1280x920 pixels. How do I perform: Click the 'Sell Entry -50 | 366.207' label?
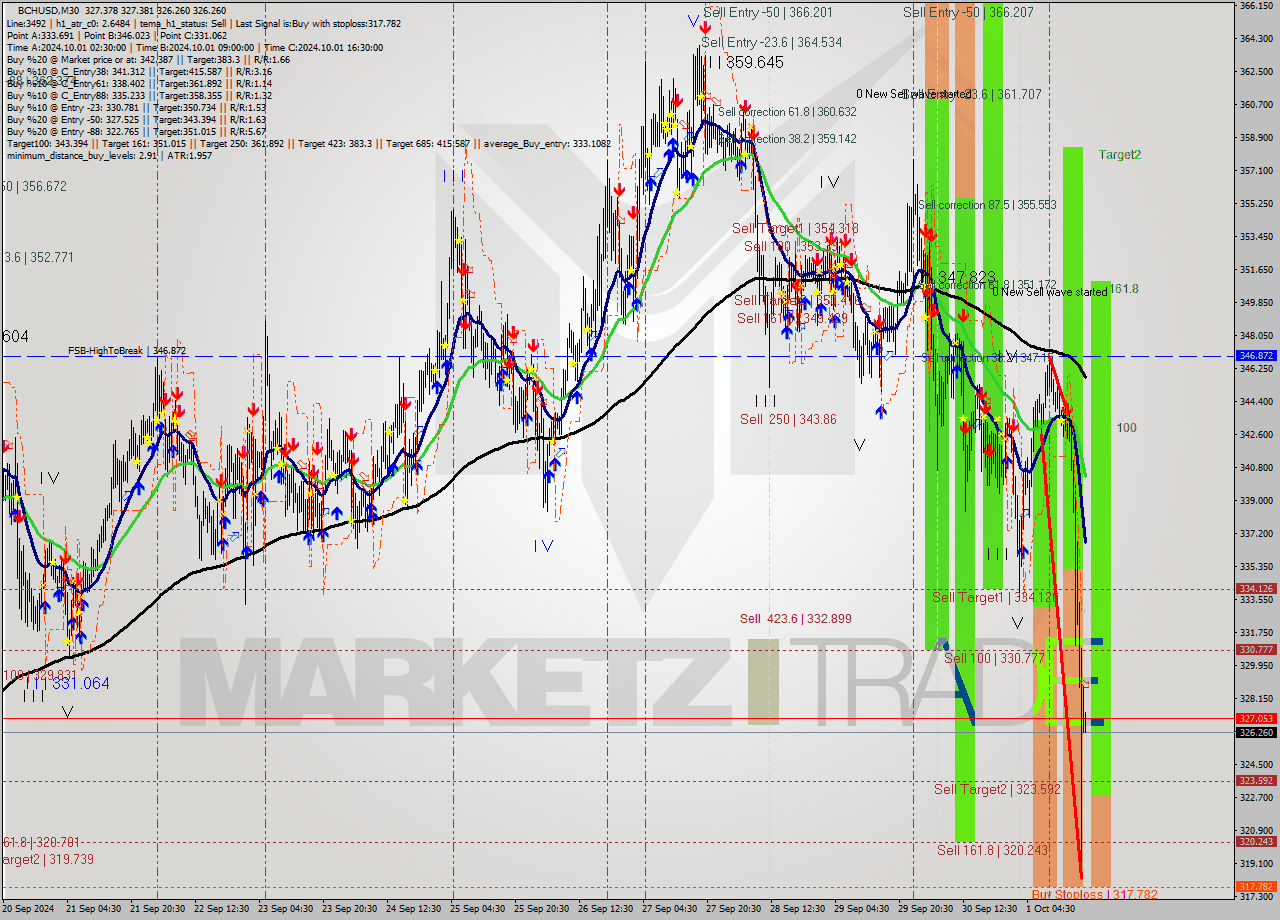[968, 12]
